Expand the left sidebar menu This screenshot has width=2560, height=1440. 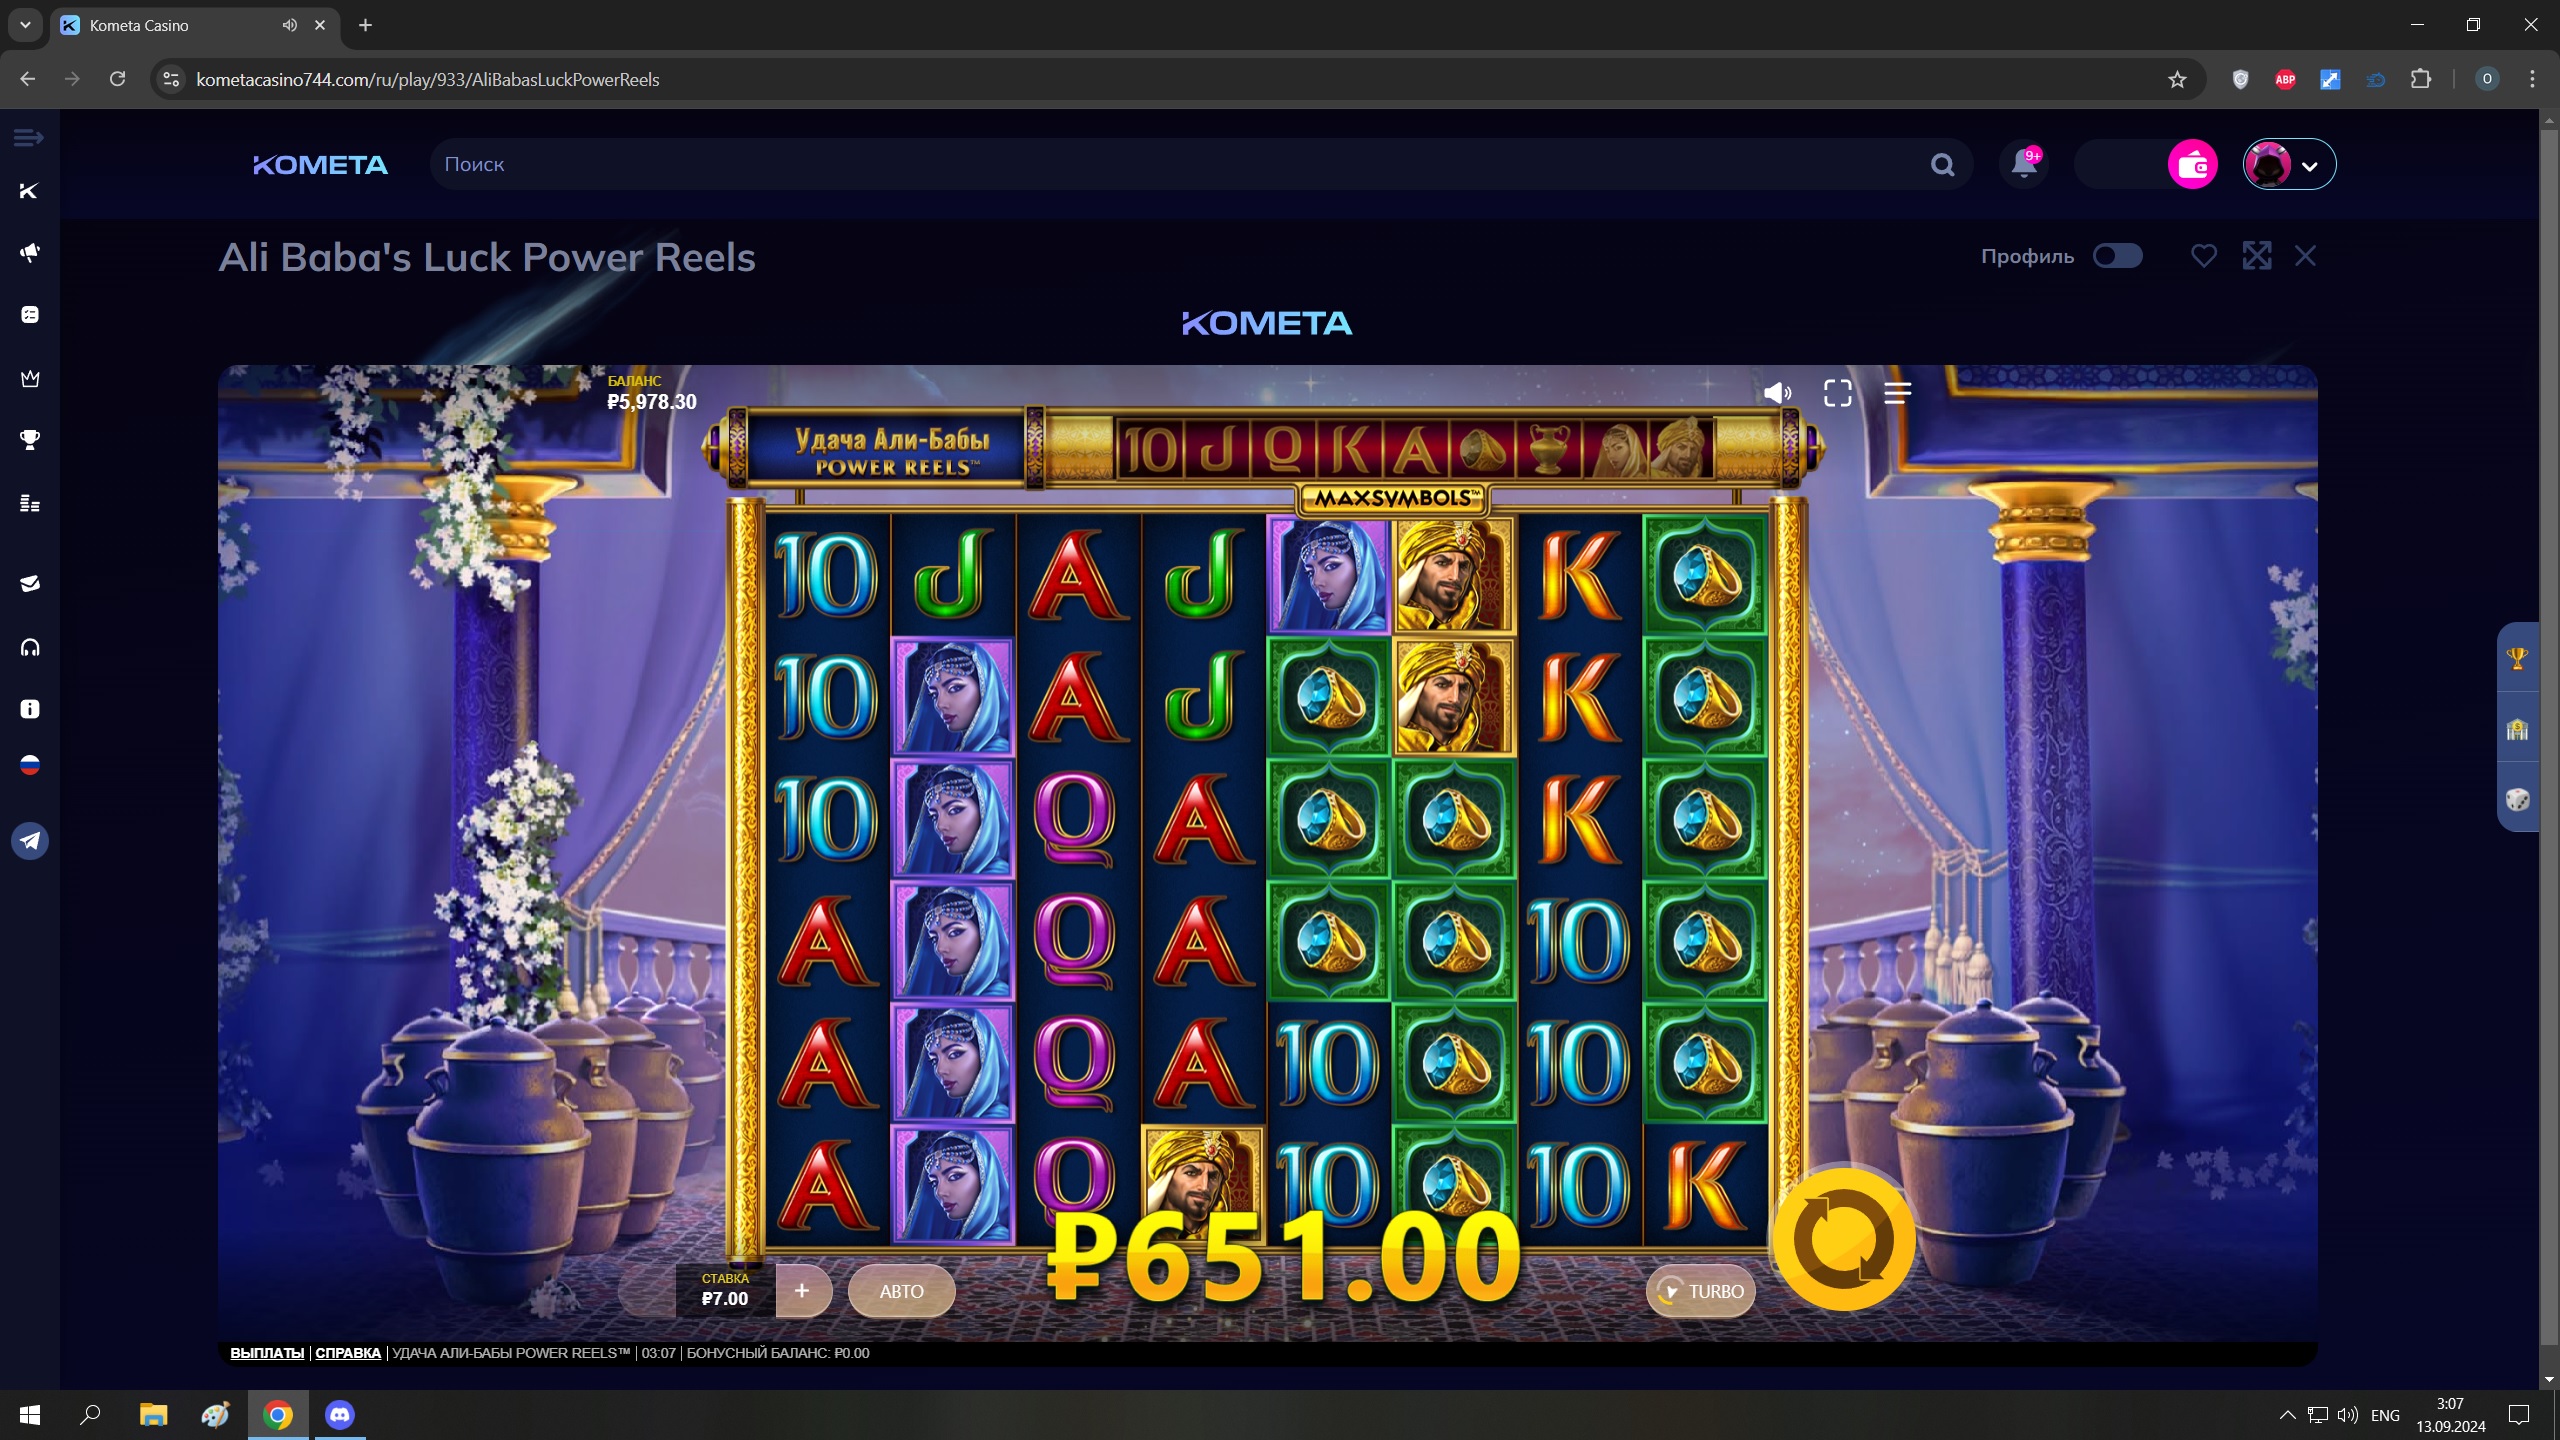click(29, 137)
